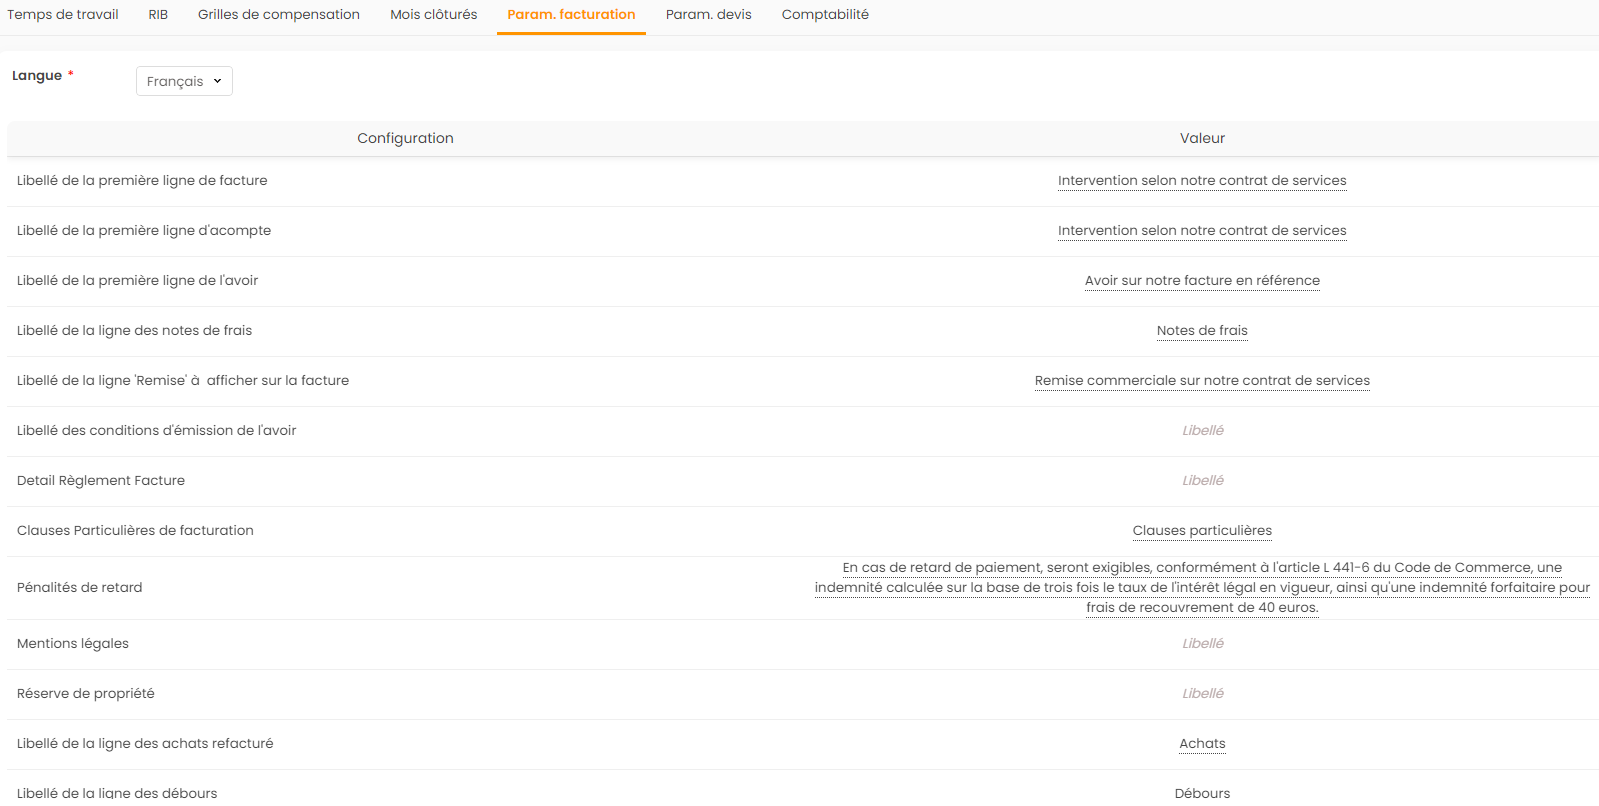
Task: Edit the first invoice line label value
Action: click(x=1202, y=181)
